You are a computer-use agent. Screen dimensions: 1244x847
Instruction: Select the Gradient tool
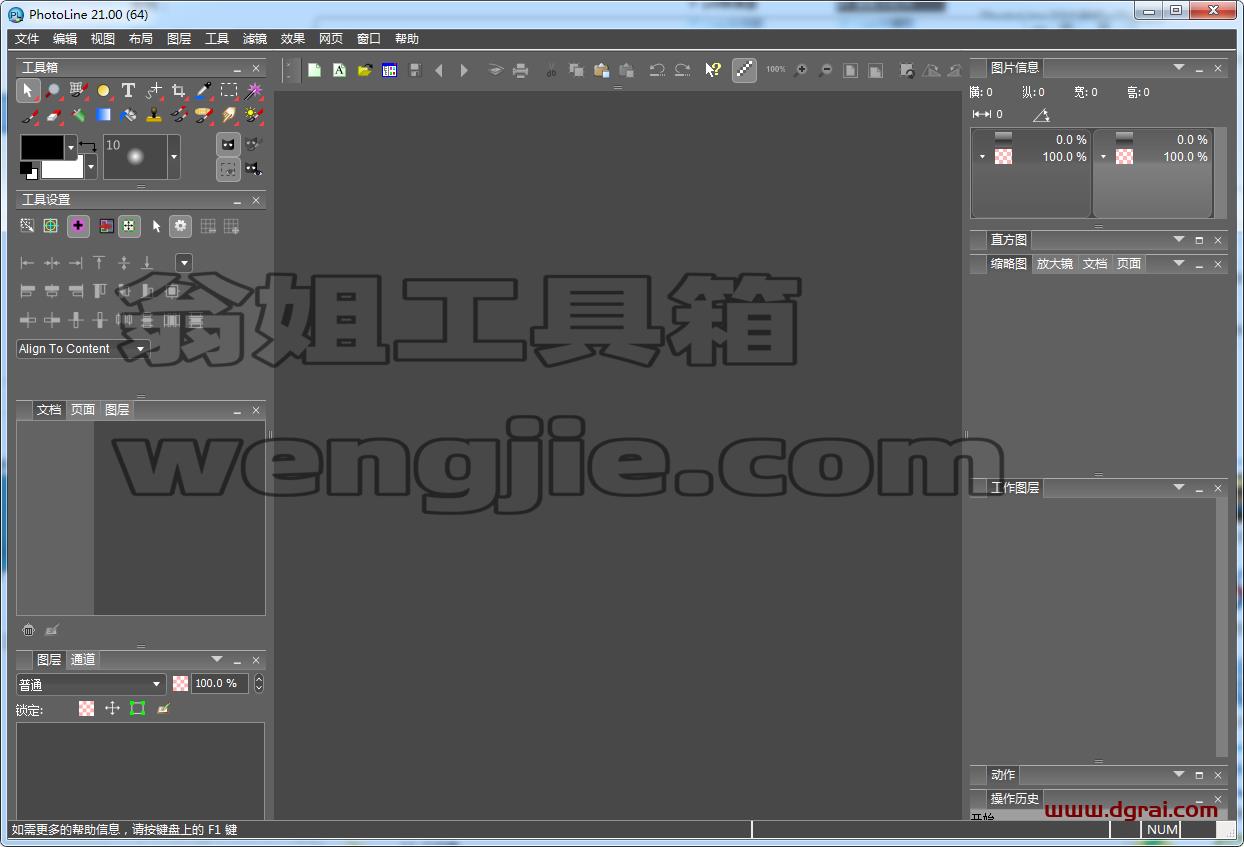coord(103,115)
